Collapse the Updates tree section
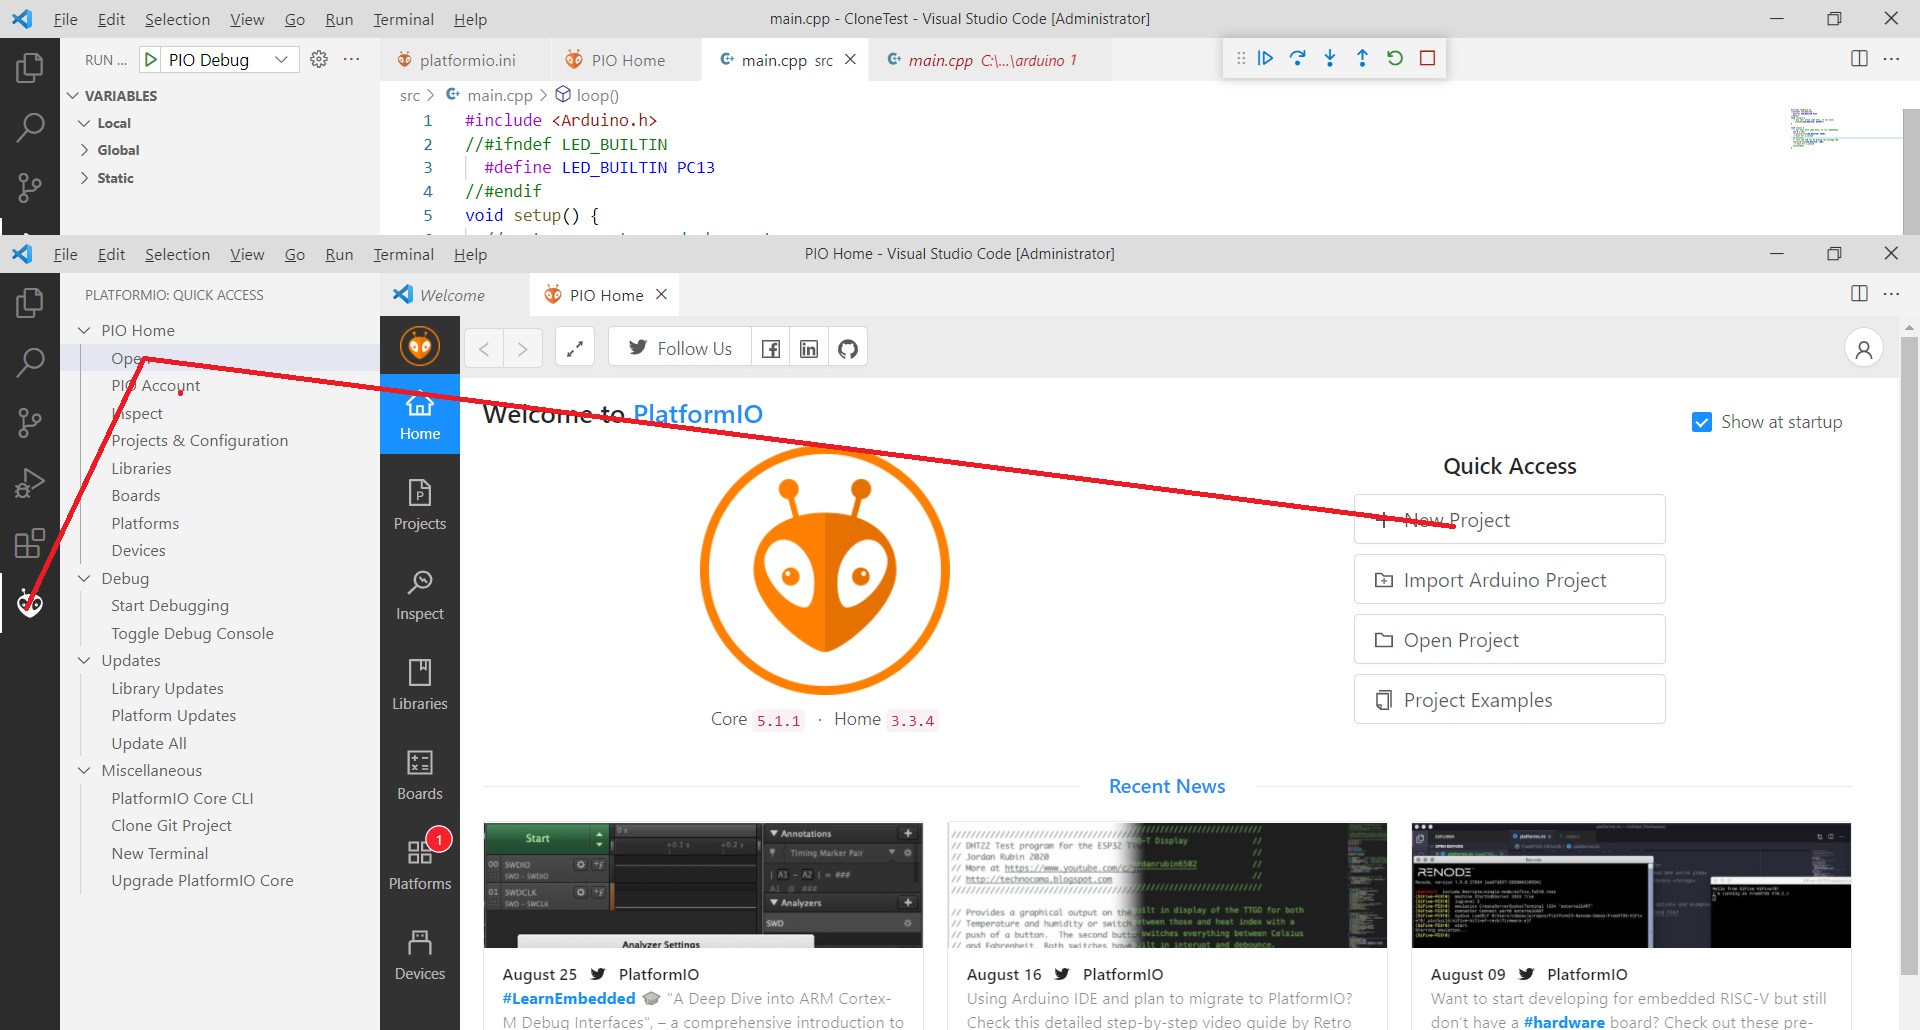1920x1030 pixels. [x=84, y=660]
